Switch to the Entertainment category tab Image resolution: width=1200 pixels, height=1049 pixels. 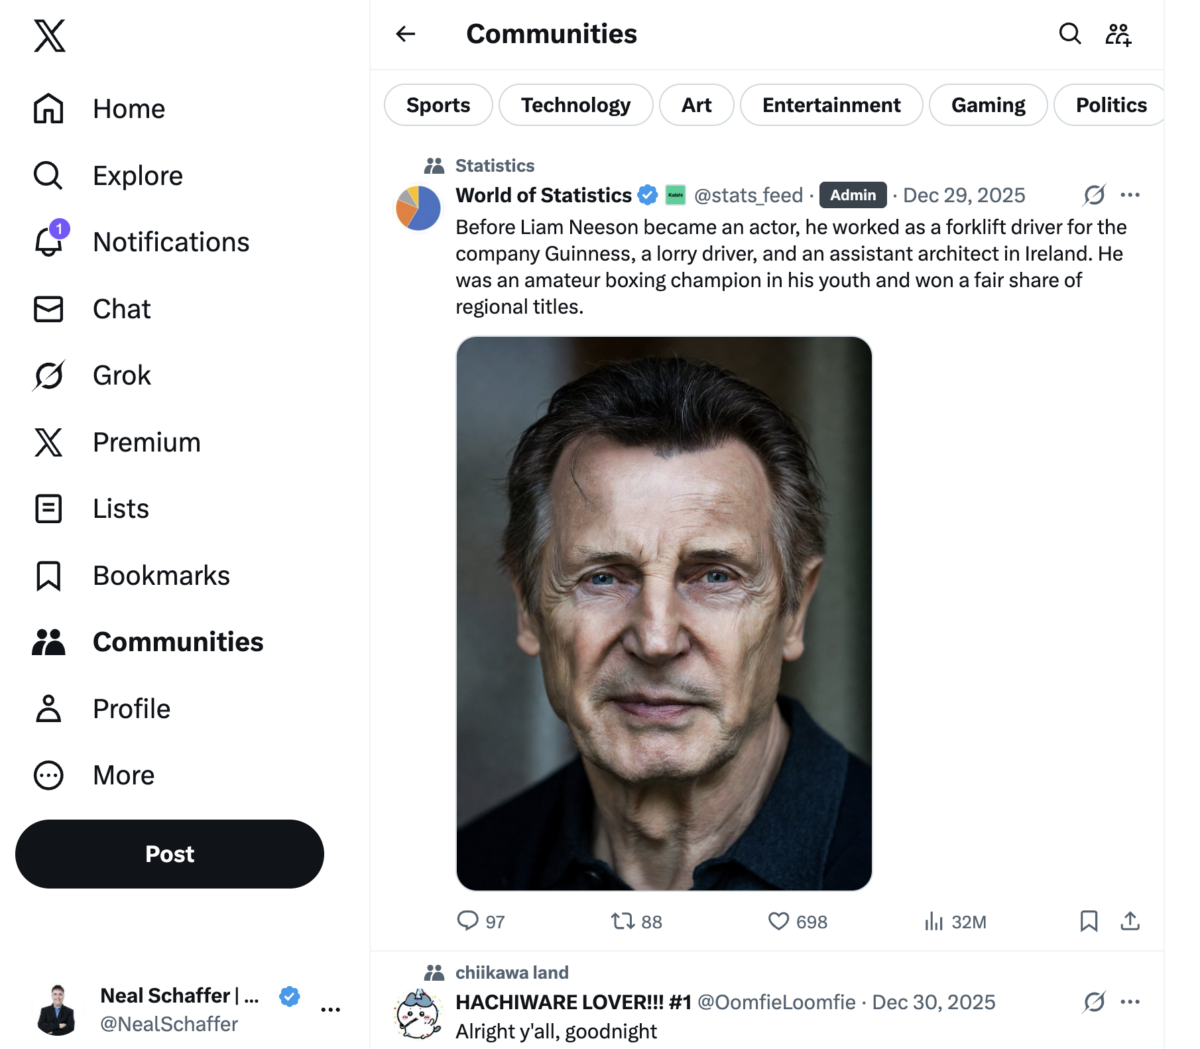click(x=831, y=104)
